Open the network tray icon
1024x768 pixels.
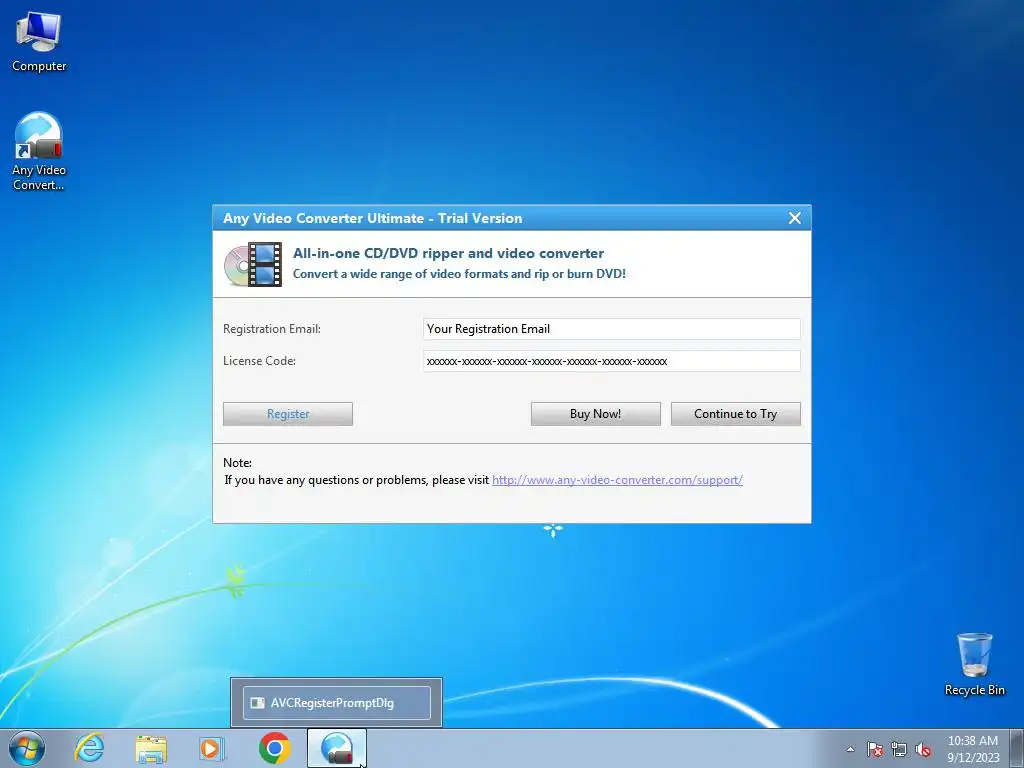click(x=899, y=749)
